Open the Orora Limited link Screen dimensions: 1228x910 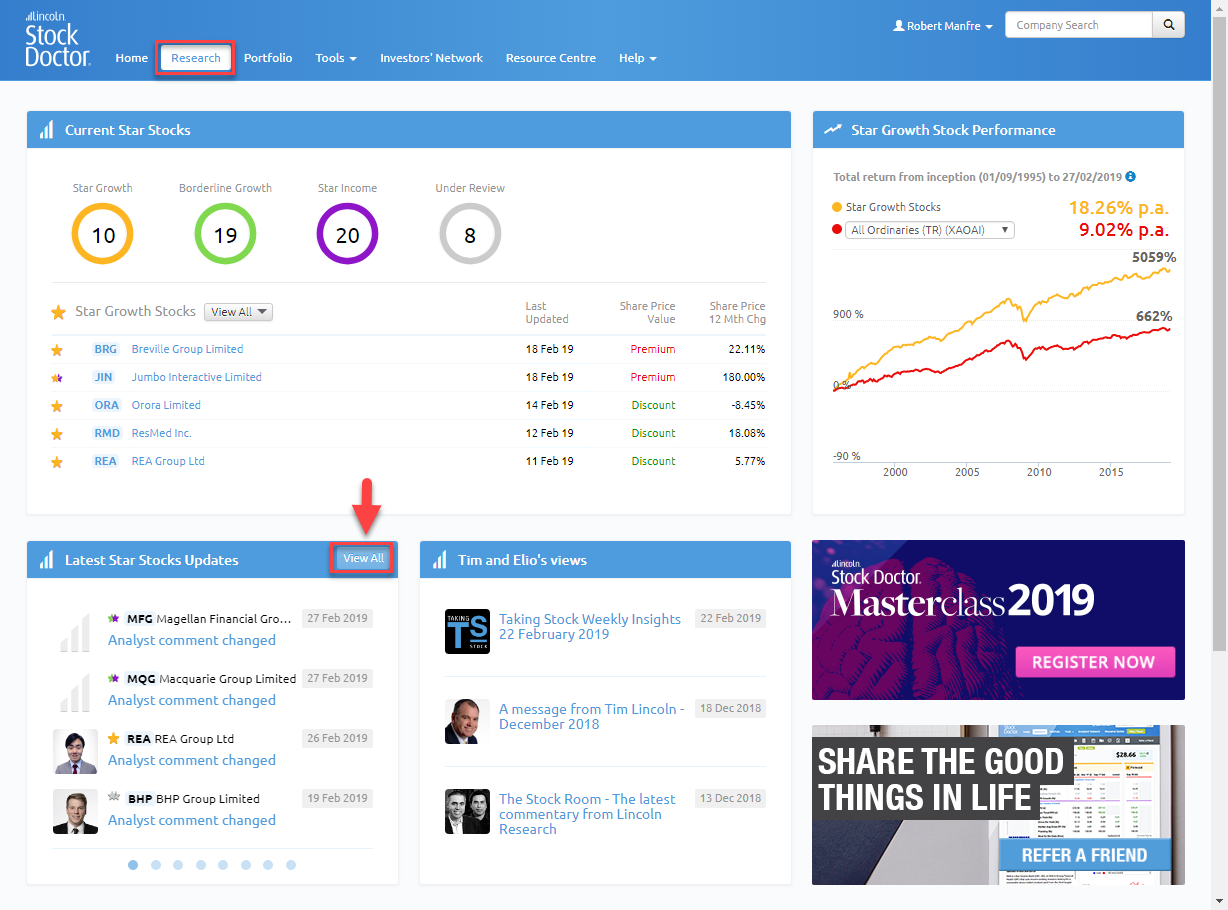click(x=166, y=405)
